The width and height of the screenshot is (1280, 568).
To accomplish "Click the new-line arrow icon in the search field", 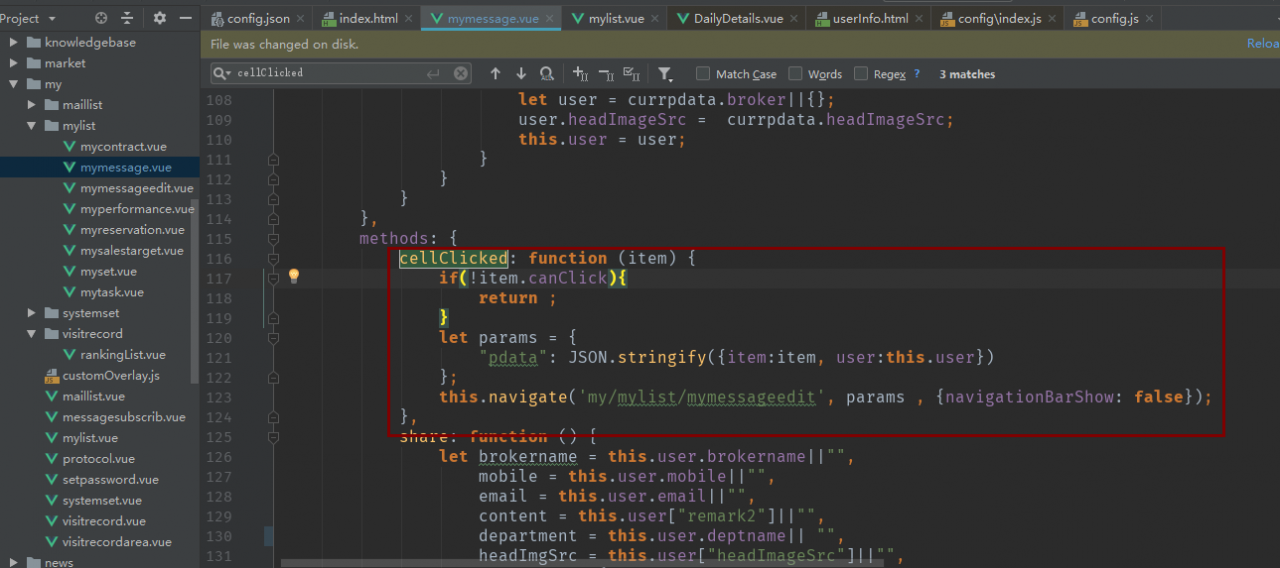I will click(433, 73).
